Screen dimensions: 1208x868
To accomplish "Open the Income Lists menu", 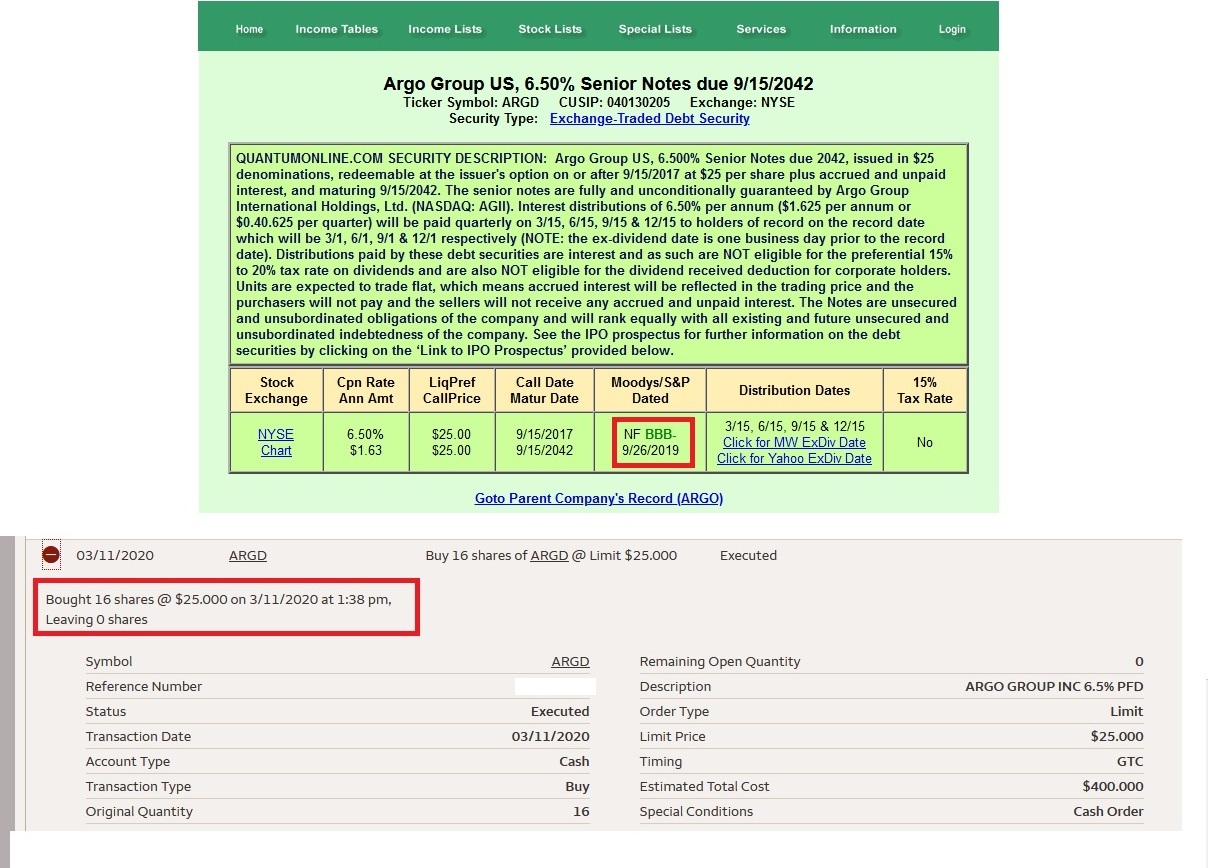I will pyautogui.click(x=445, y=29).
